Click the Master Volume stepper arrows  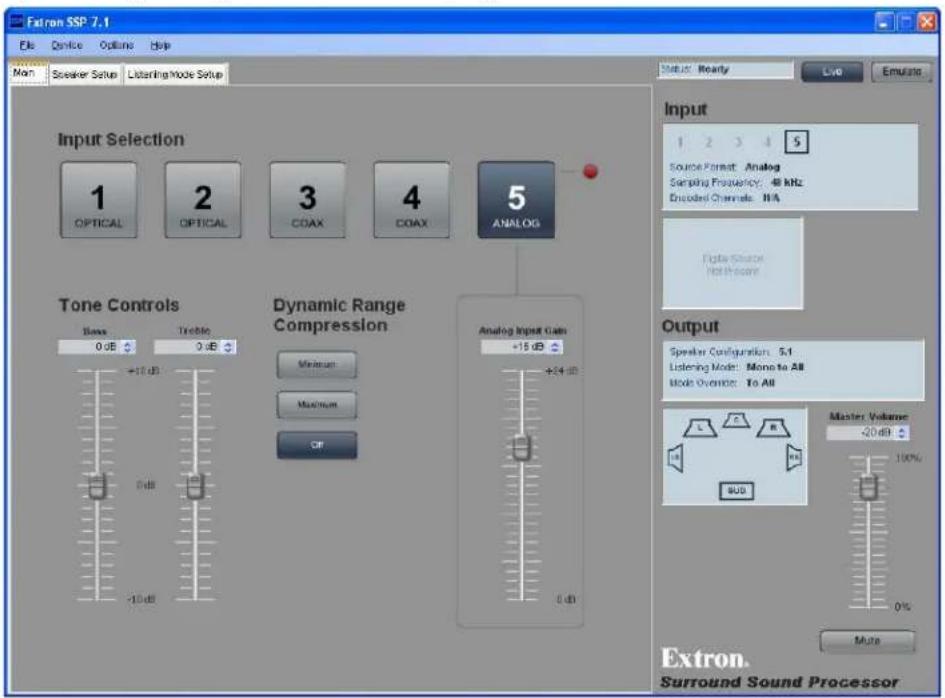902,433
